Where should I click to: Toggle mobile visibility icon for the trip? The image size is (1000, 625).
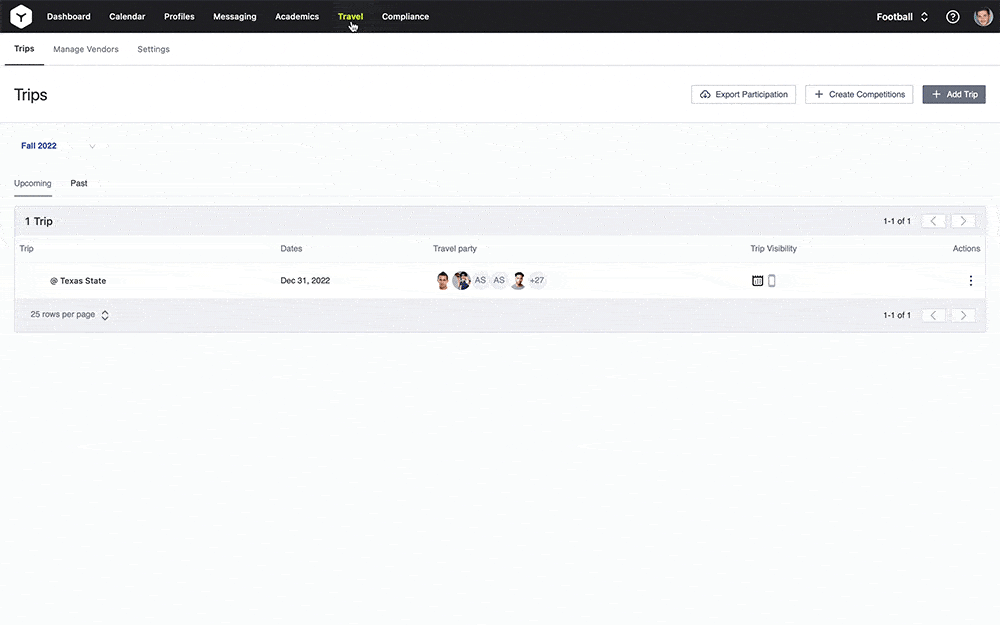(x=772, y=281)
